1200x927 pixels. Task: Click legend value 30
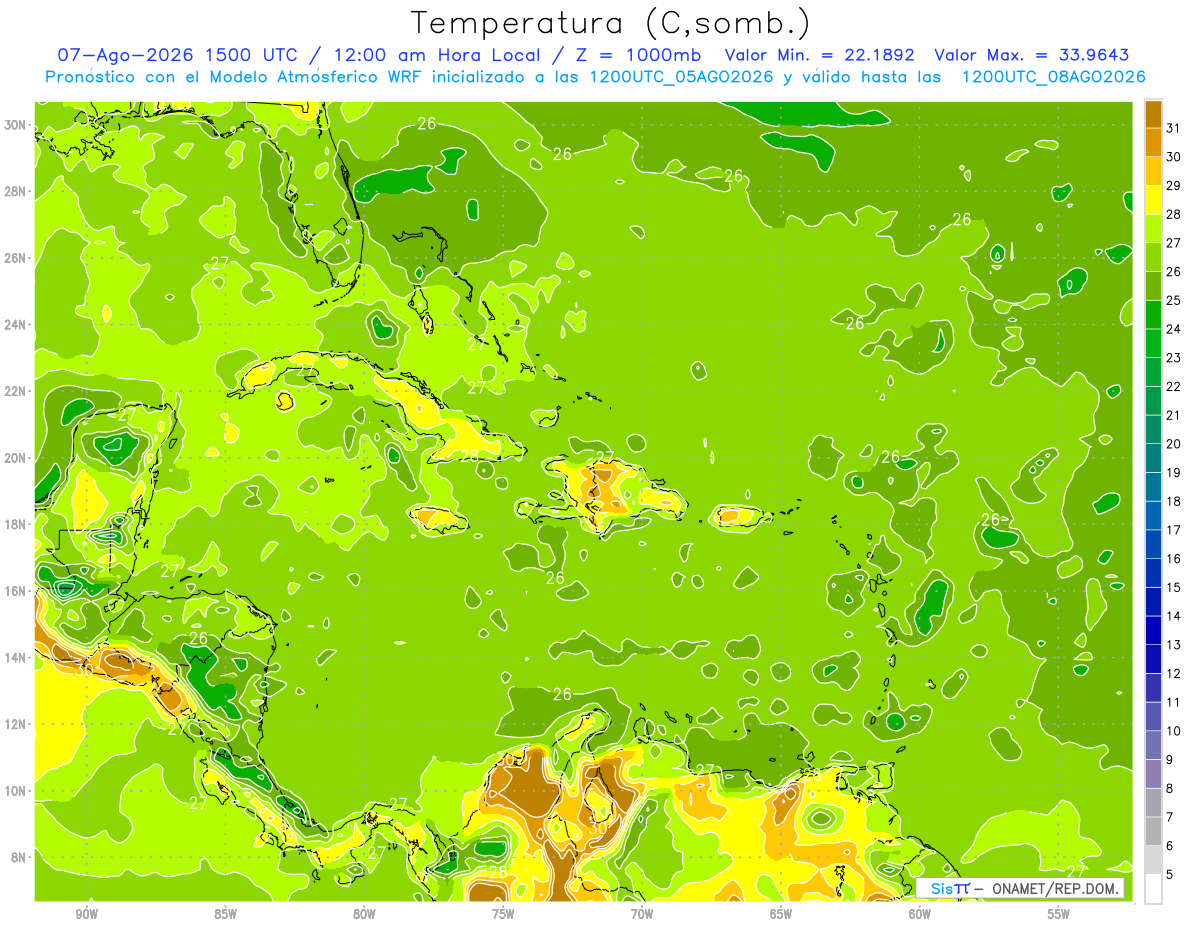point(1173,156)
